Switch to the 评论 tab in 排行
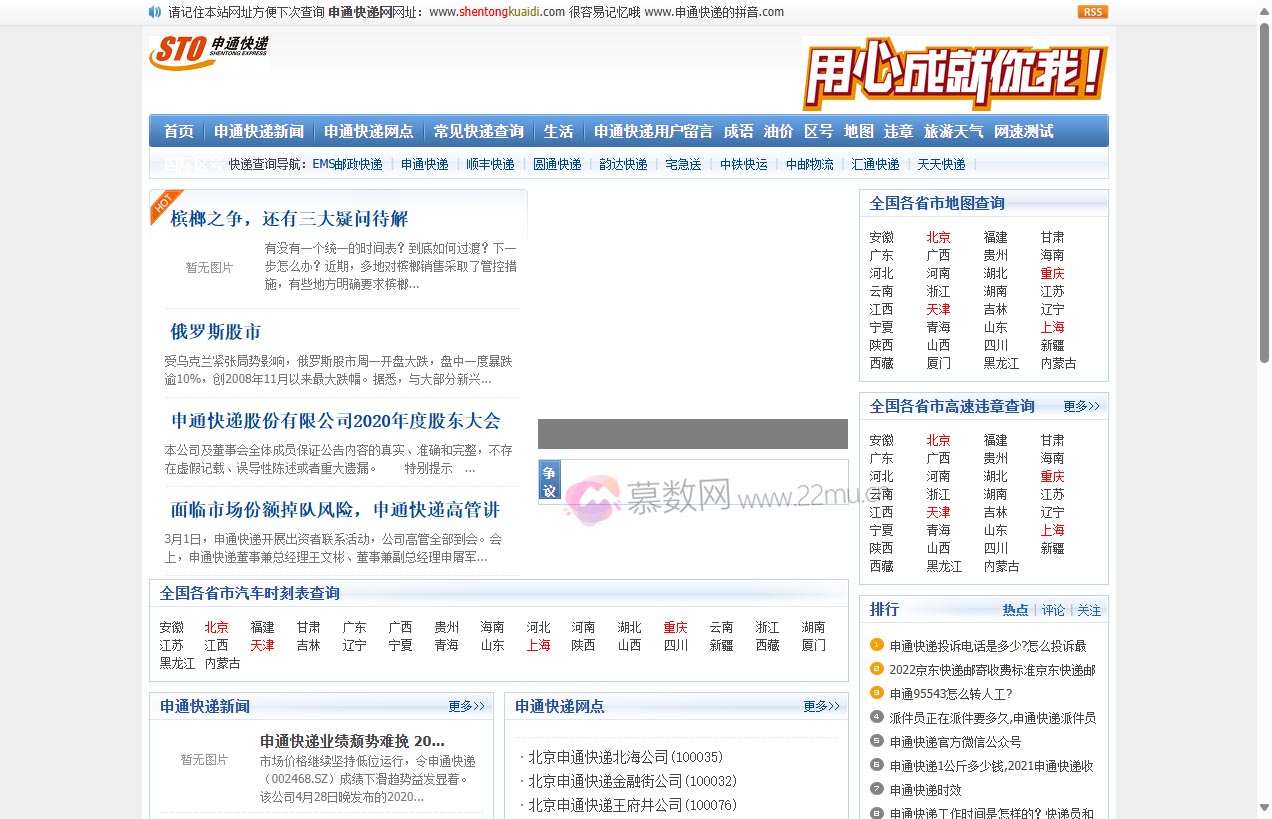1272x819 pixels. tap(1053, 609)
